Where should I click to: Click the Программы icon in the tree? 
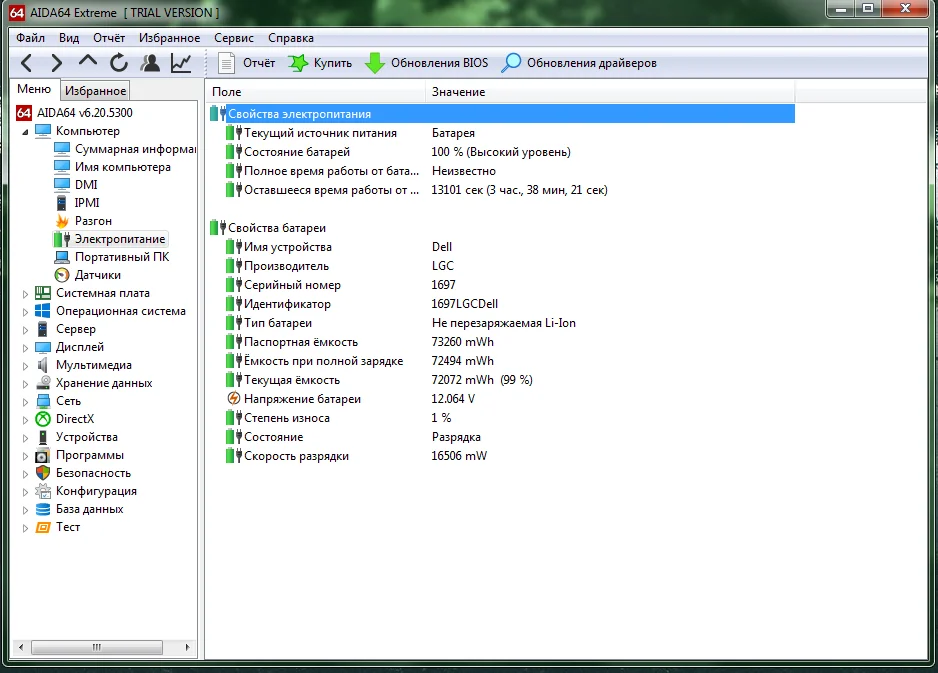tap(42, 455)
